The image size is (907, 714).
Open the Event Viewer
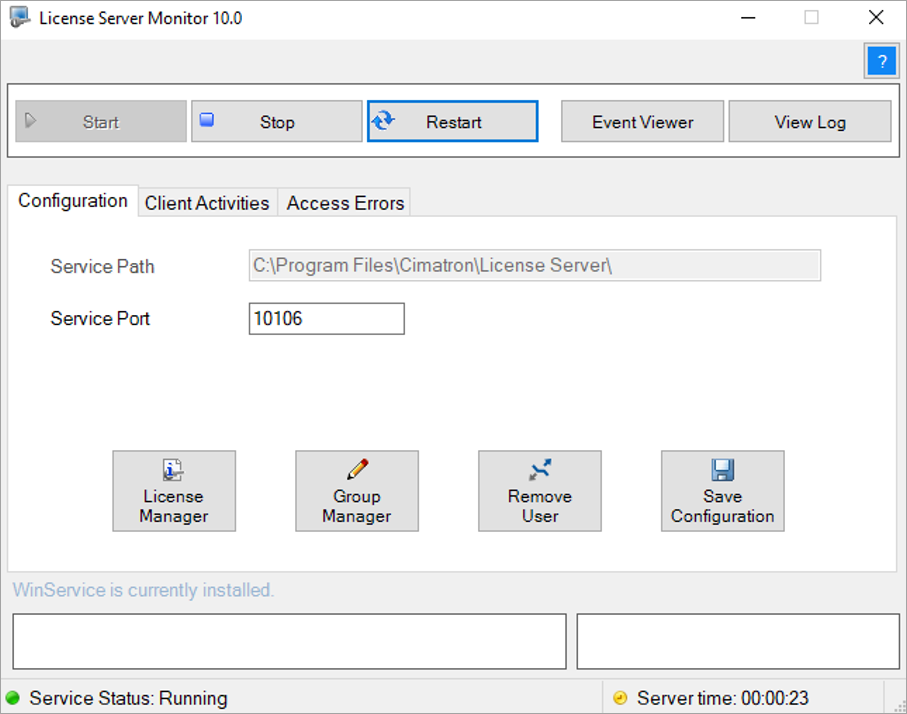click(x=642, y=122)
